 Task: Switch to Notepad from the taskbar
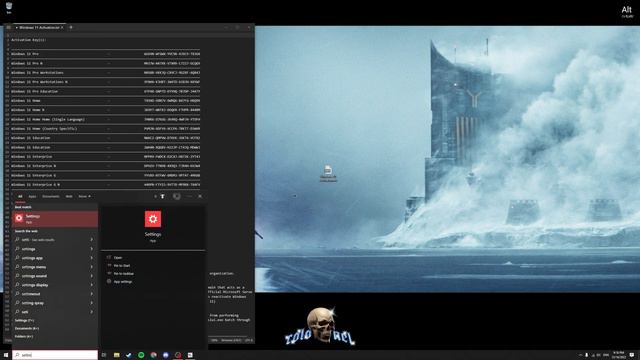(x=190, y=355)
